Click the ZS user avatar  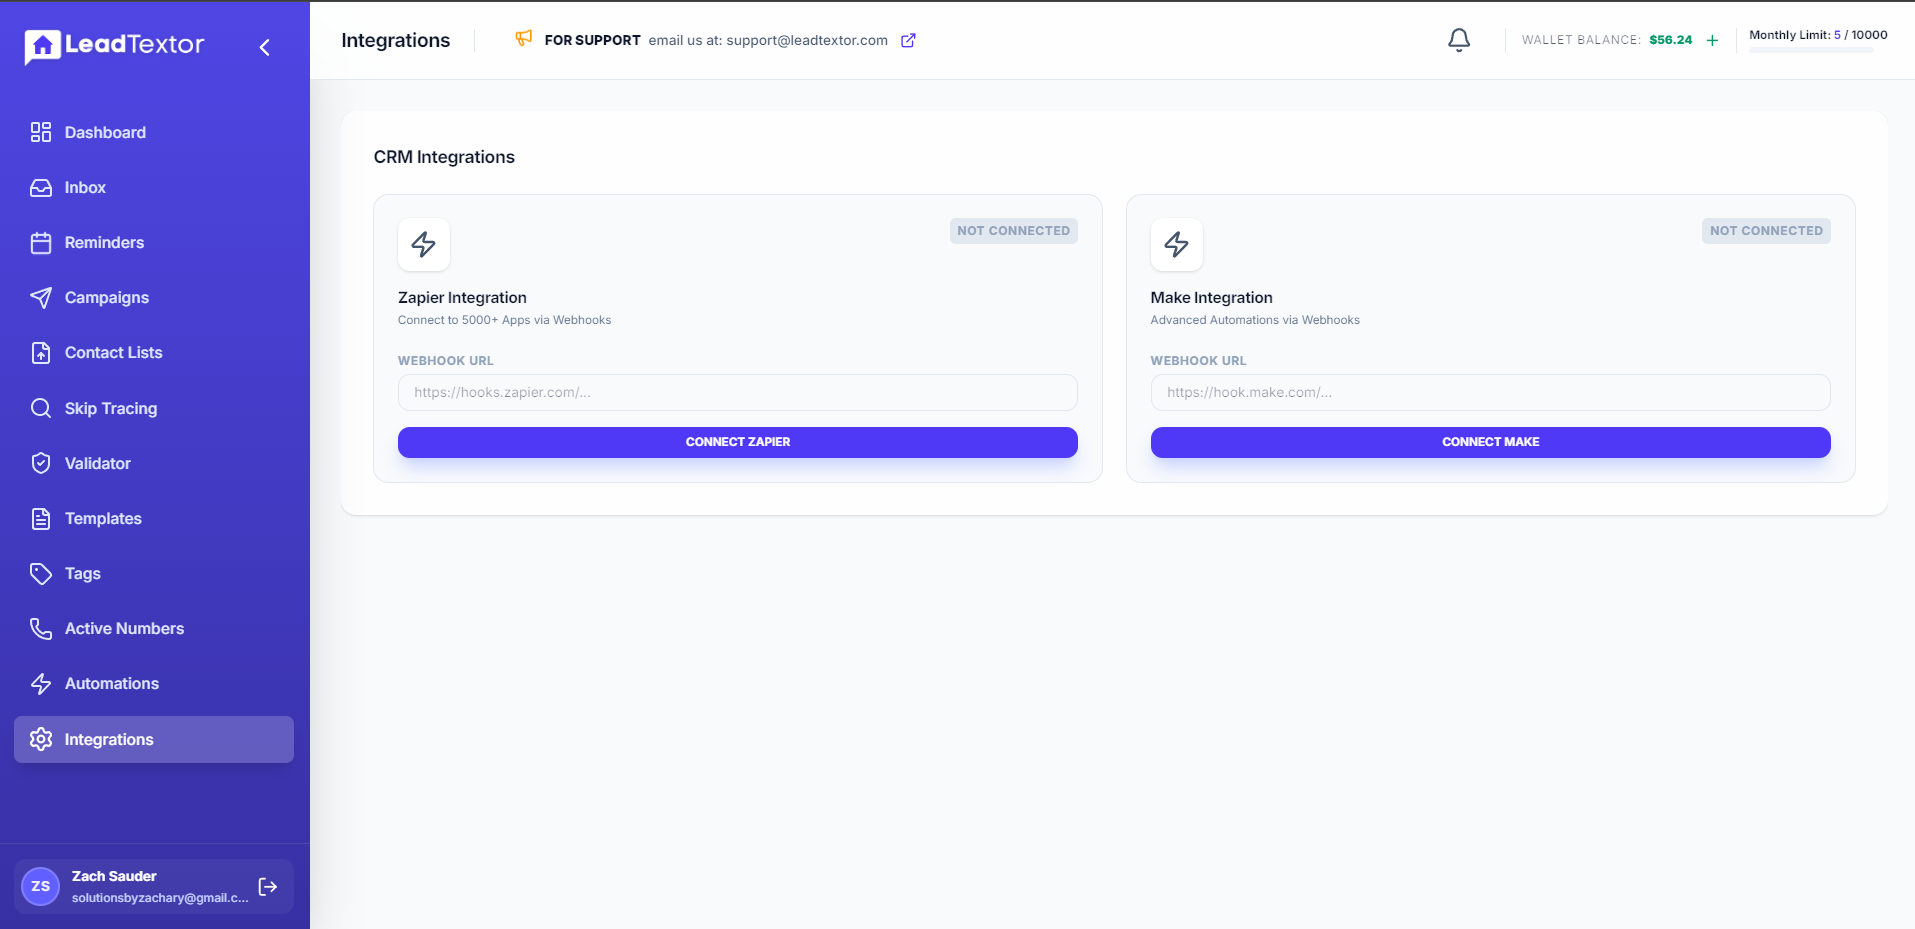coord(41,886)
